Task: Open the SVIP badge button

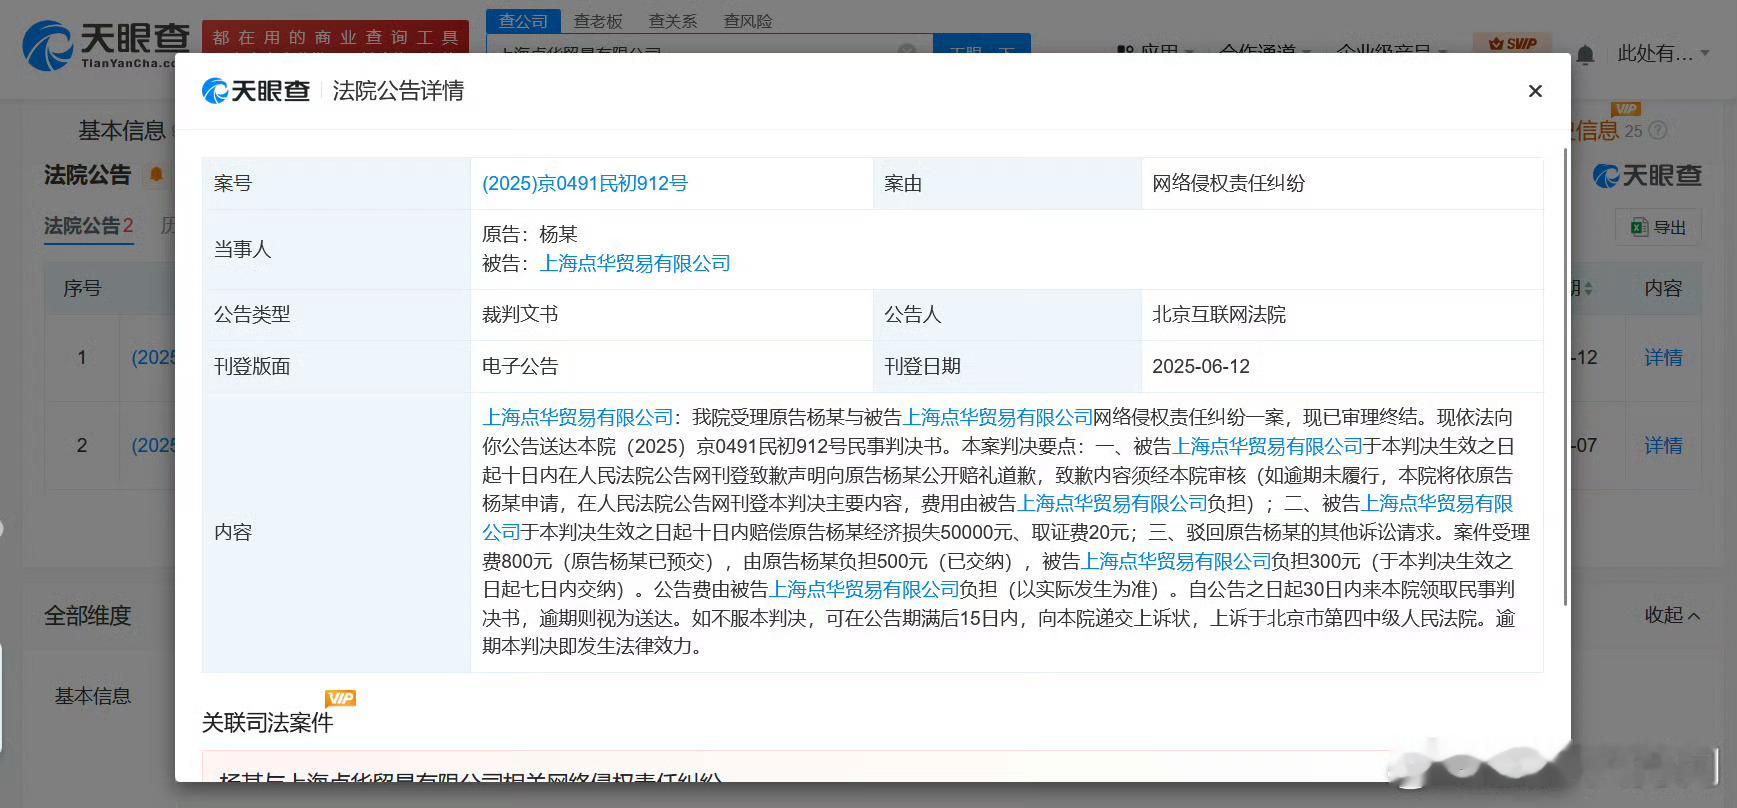Action: tap(1512, 43)
